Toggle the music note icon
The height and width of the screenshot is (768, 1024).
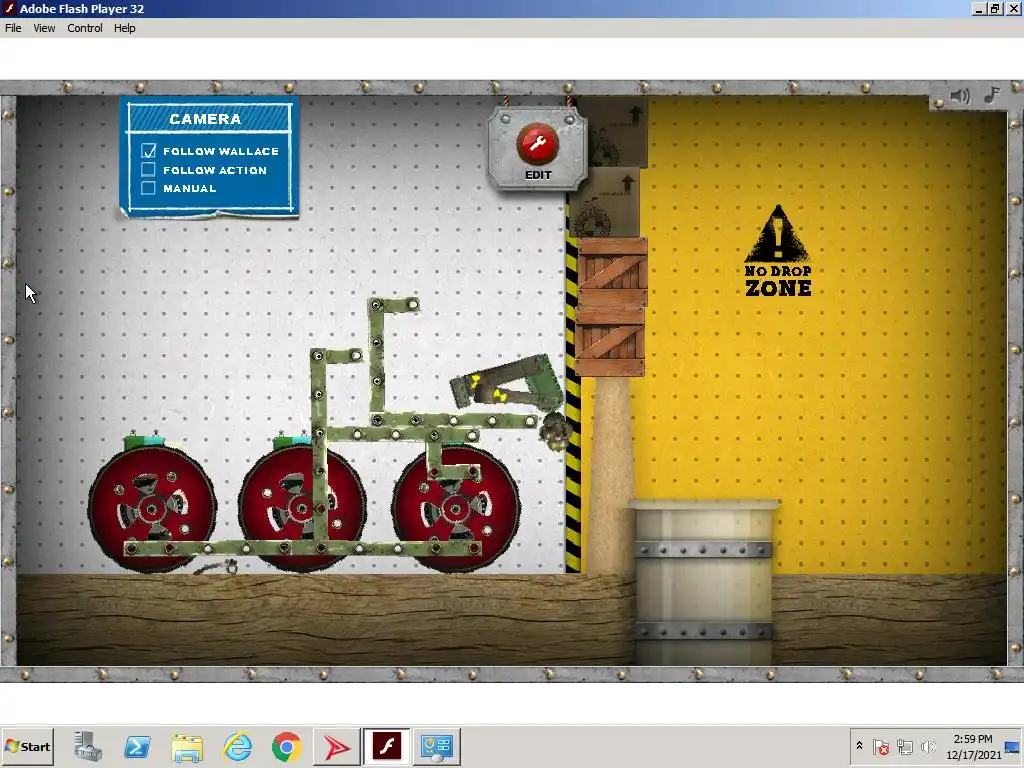click(992, 95)
